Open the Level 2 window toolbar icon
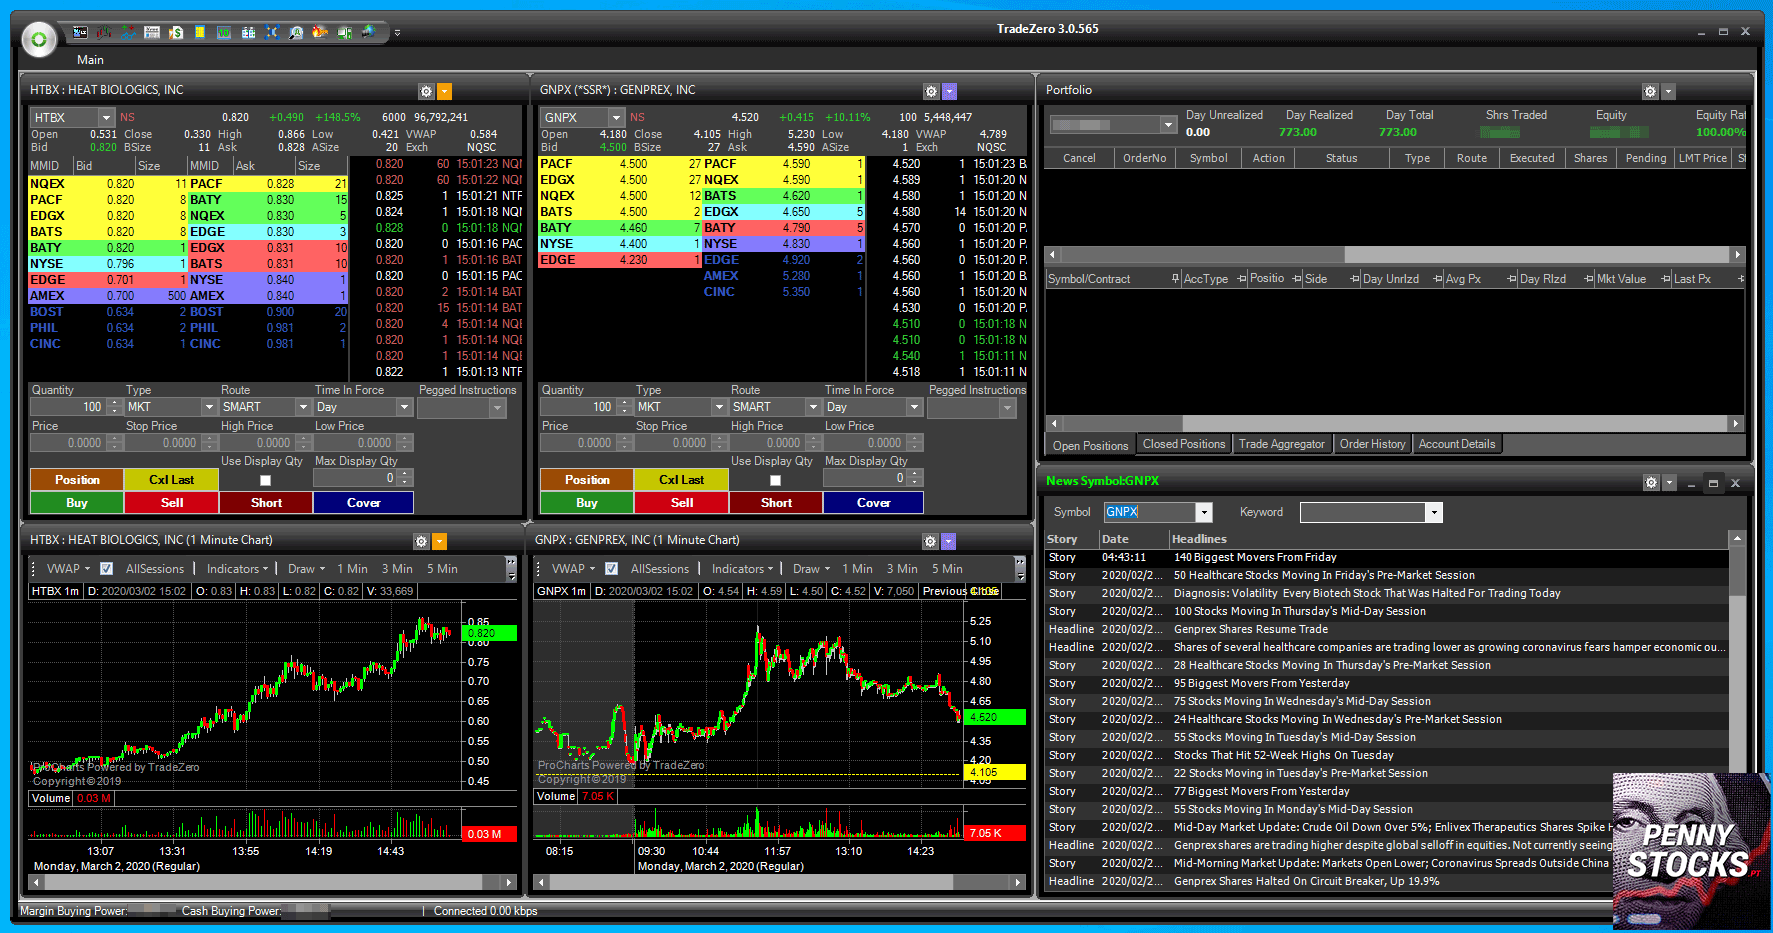The image size is (1773, 933). click(x=80, y=33)
